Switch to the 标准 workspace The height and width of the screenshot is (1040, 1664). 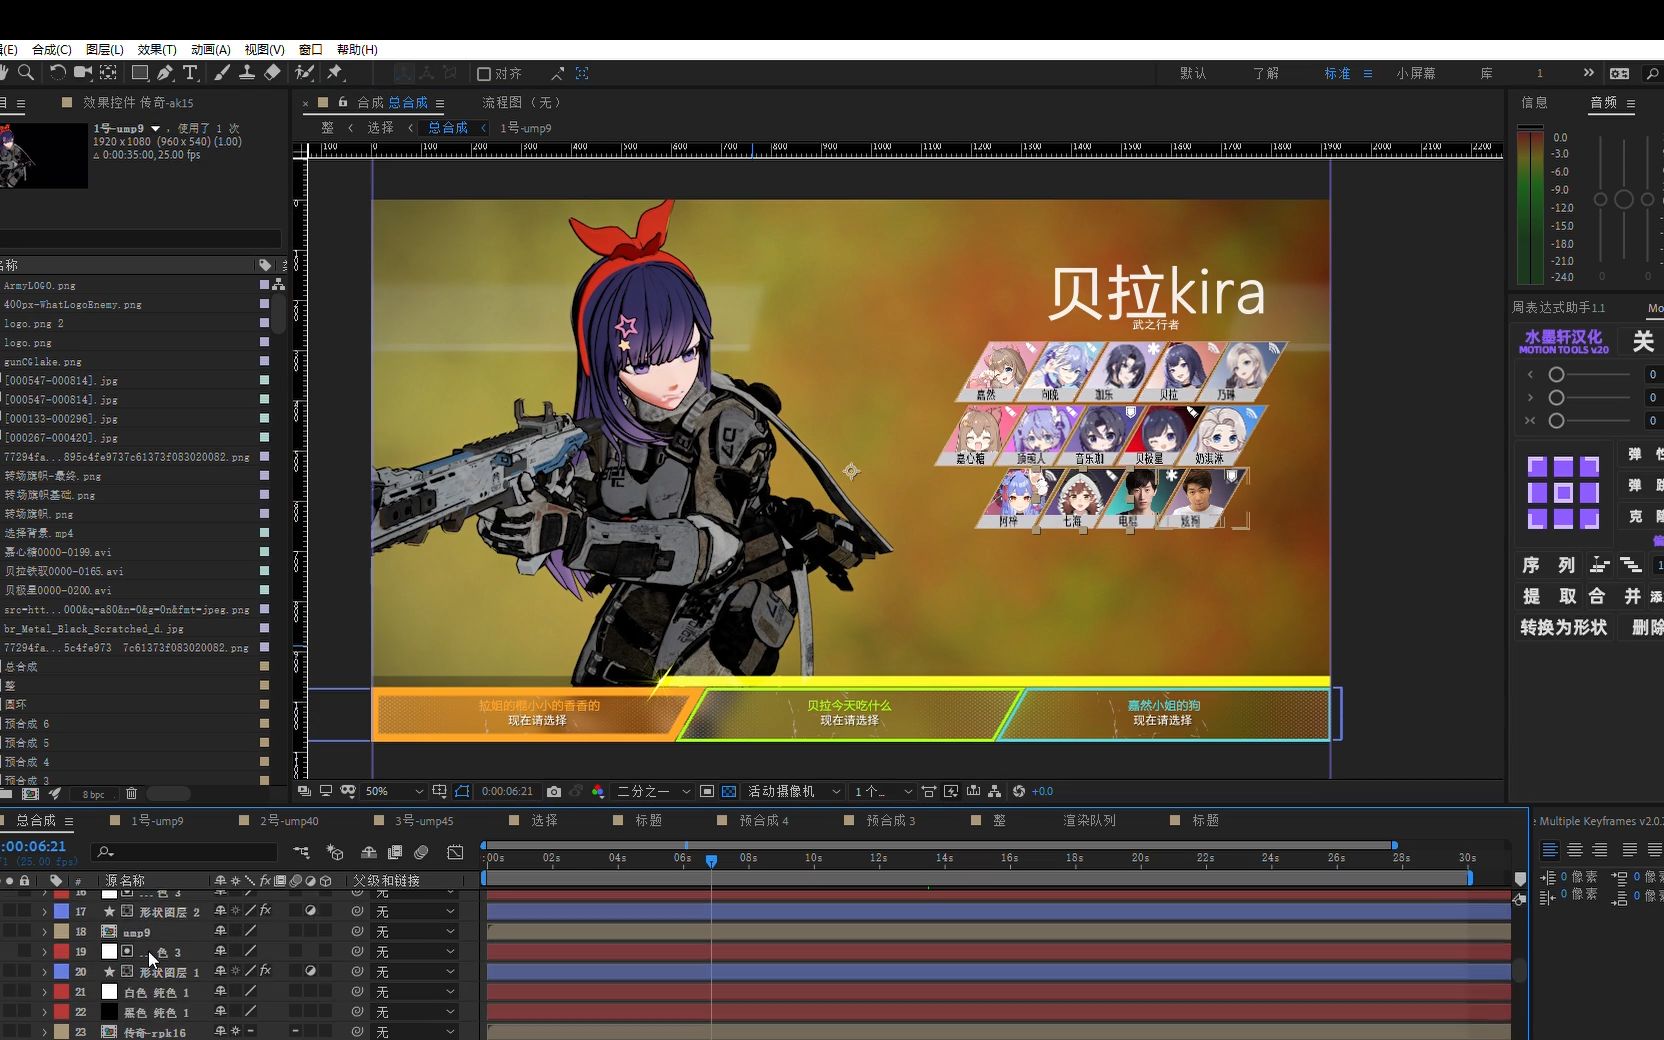click(x=1337, y=73)
